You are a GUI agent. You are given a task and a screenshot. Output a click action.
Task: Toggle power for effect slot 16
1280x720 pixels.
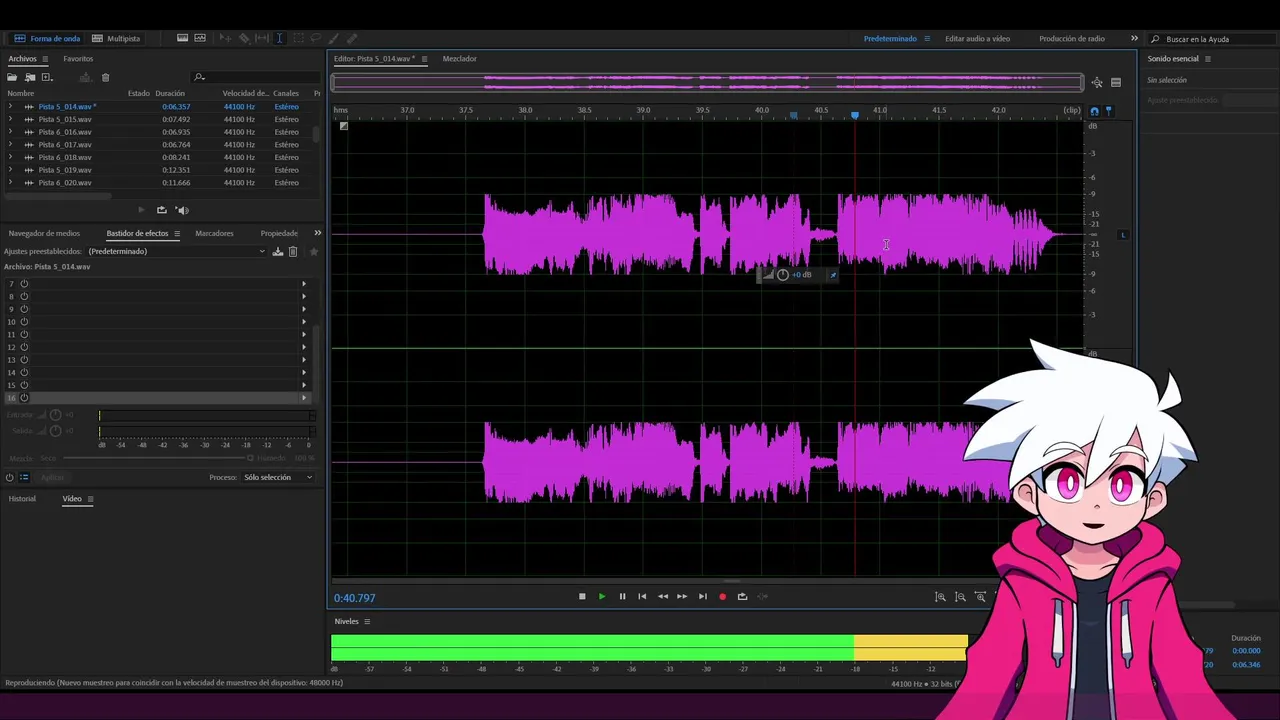(24, 398)
